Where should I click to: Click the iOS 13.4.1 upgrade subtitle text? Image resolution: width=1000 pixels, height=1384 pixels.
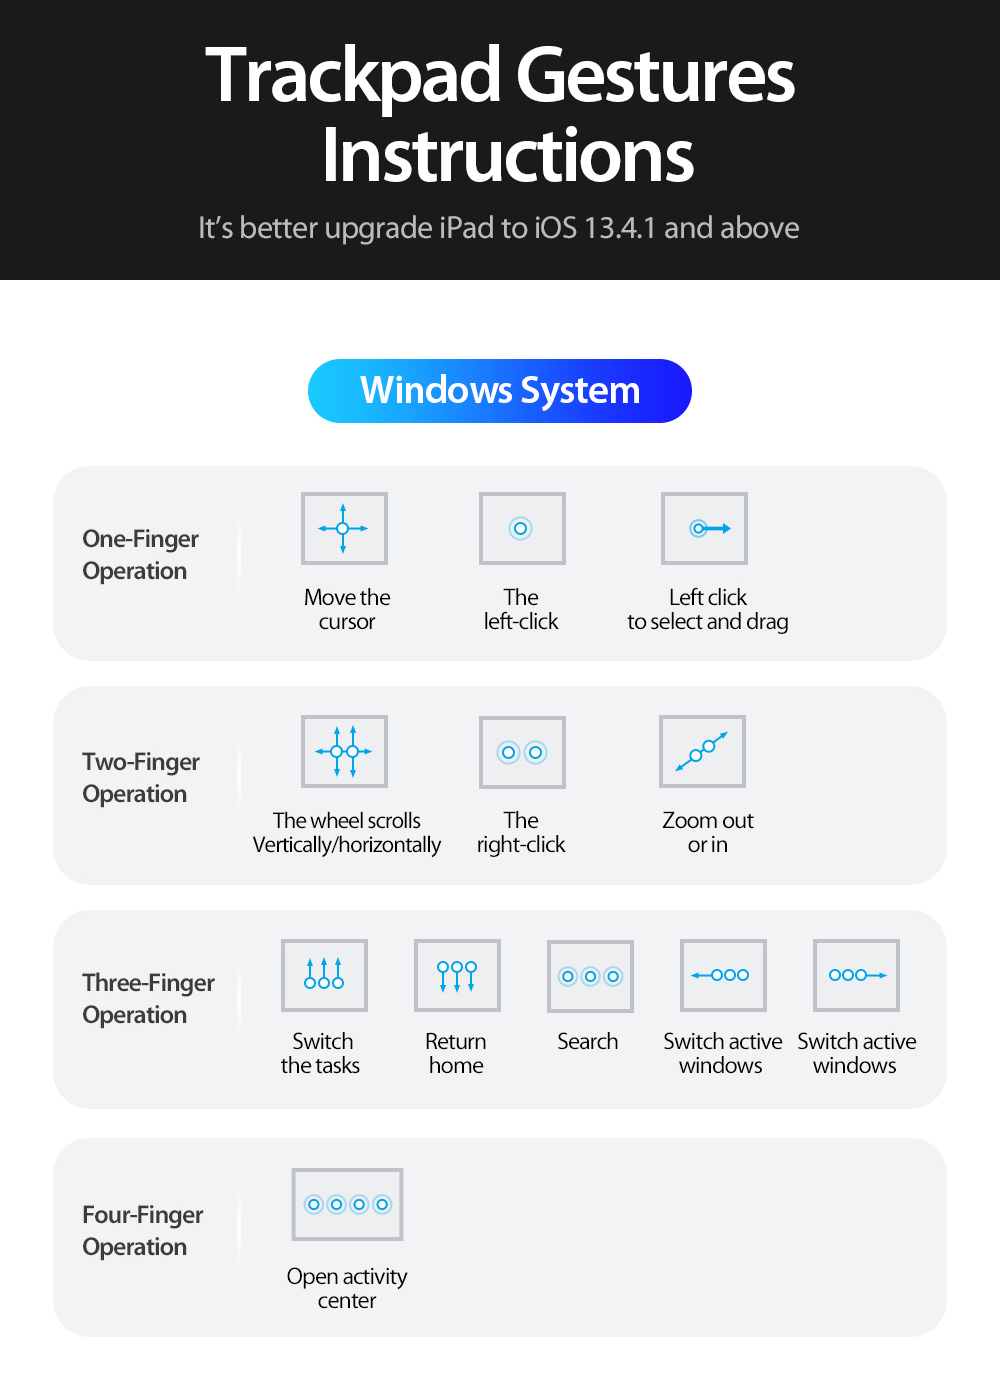click(499, 228)
